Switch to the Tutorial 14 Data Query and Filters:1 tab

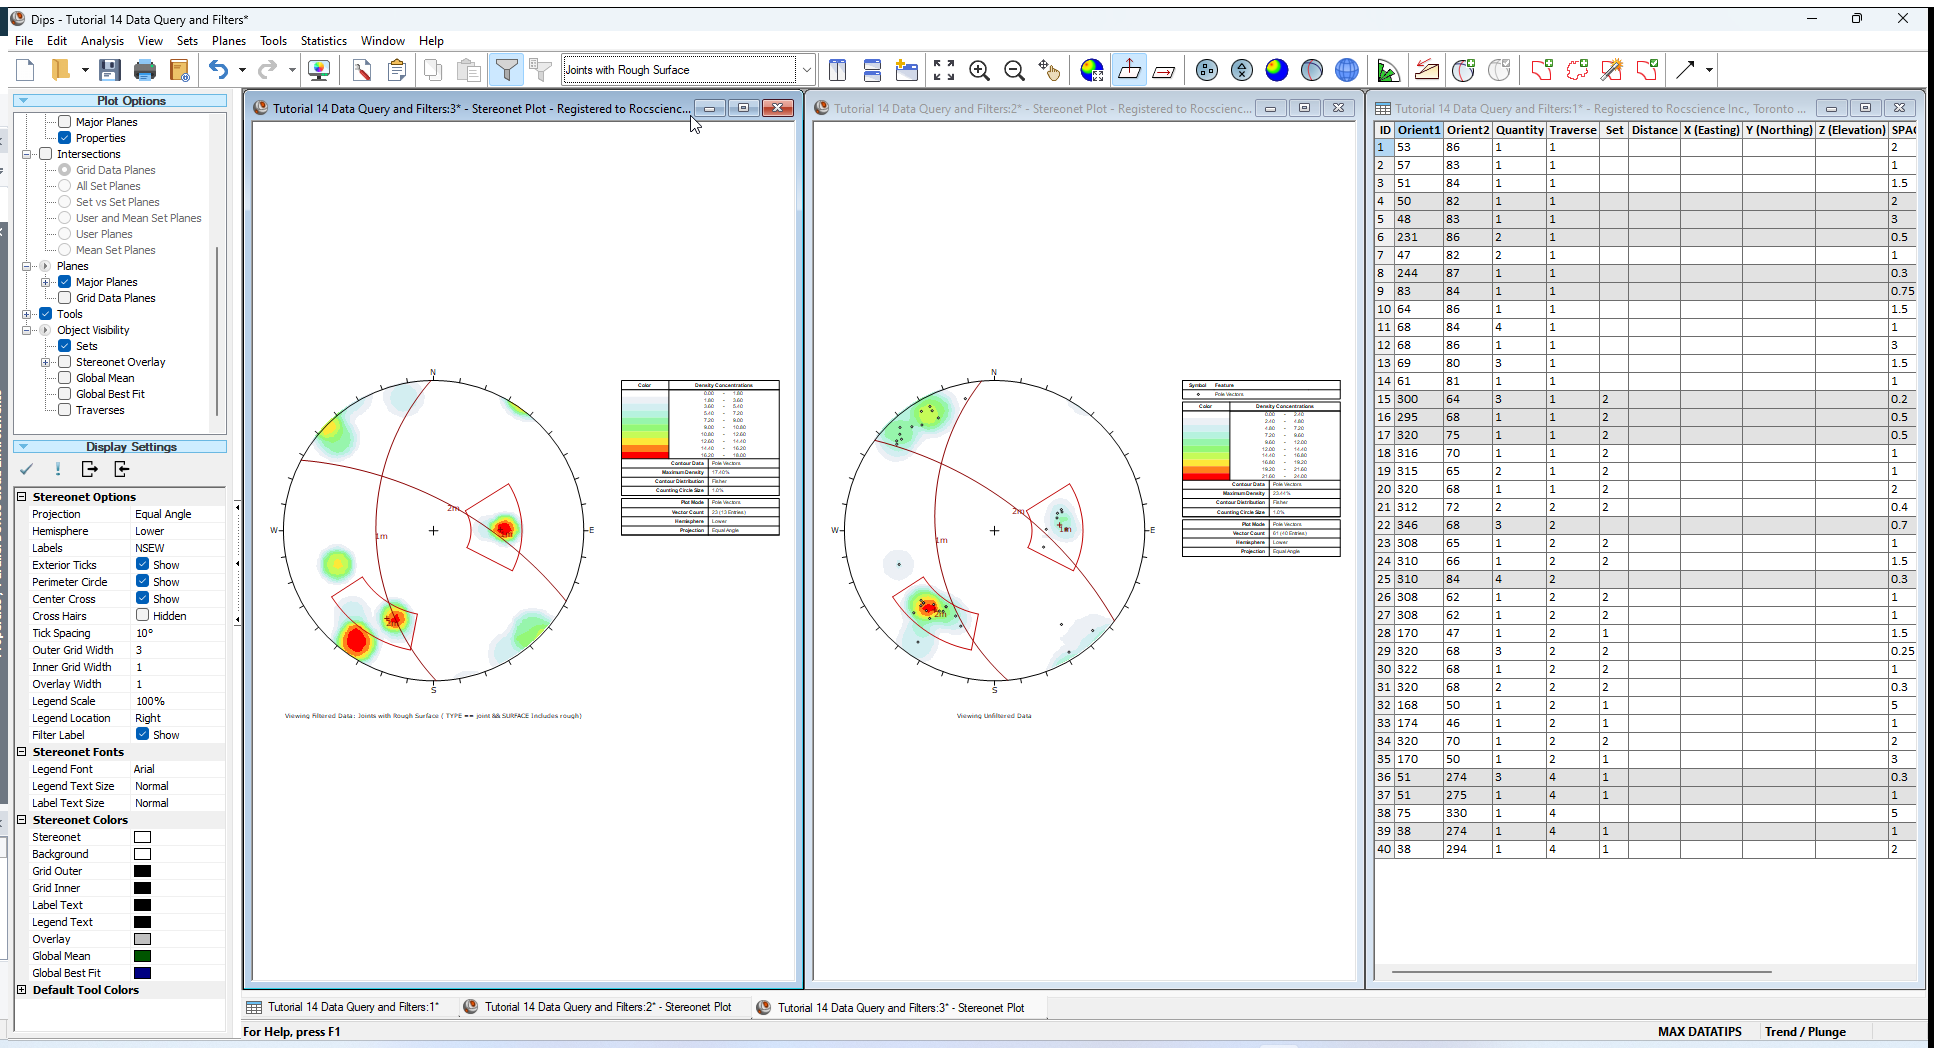pyautogui.click(x=352, y=1007)
